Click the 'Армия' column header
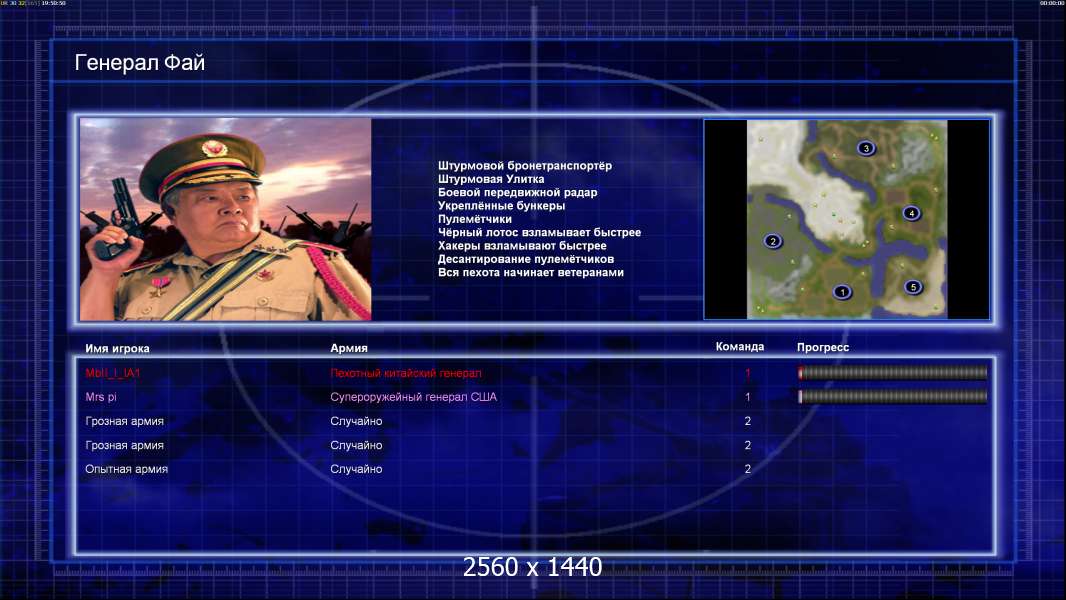The width and height of the screenshot is (1066, 600). click(349, 348)
